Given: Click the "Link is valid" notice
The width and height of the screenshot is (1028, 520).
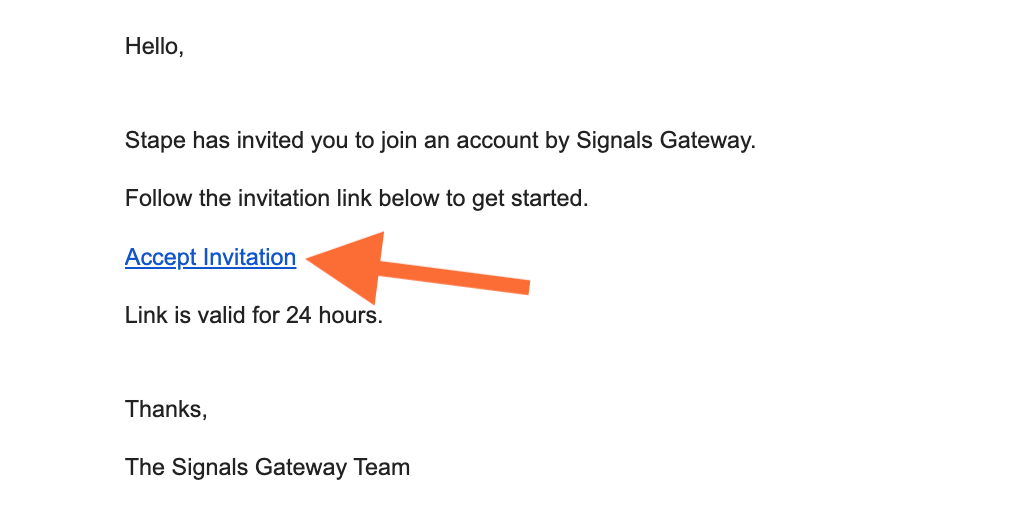Looking at the screenshot, I should click(254, 315).
